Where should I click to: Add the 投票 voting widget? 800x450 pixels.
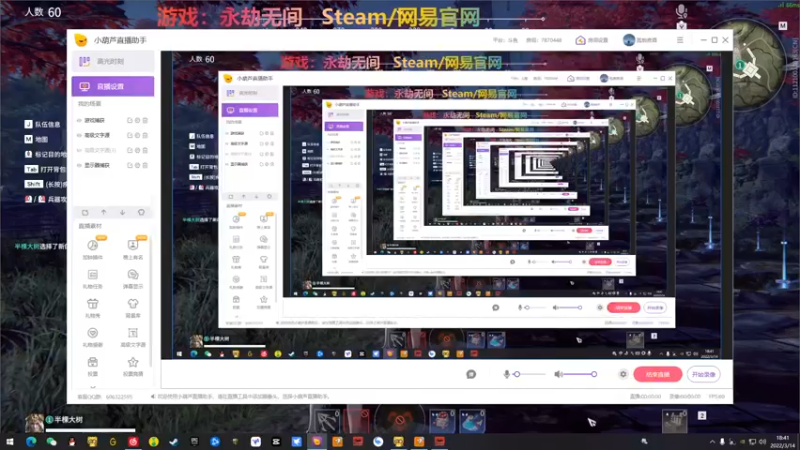tap(92, 366)
